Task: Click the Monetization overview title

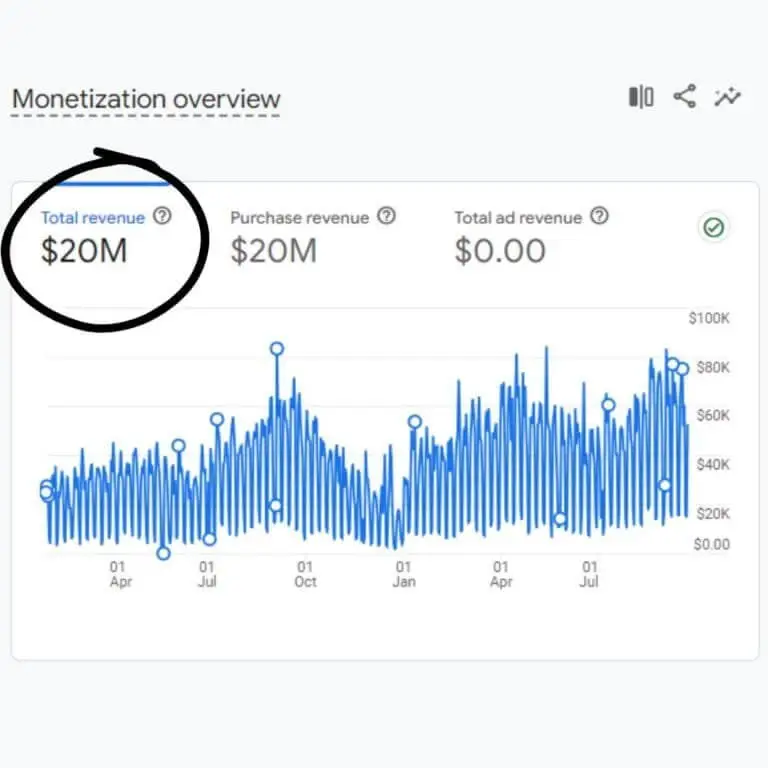Action: (x=146, y=100)
